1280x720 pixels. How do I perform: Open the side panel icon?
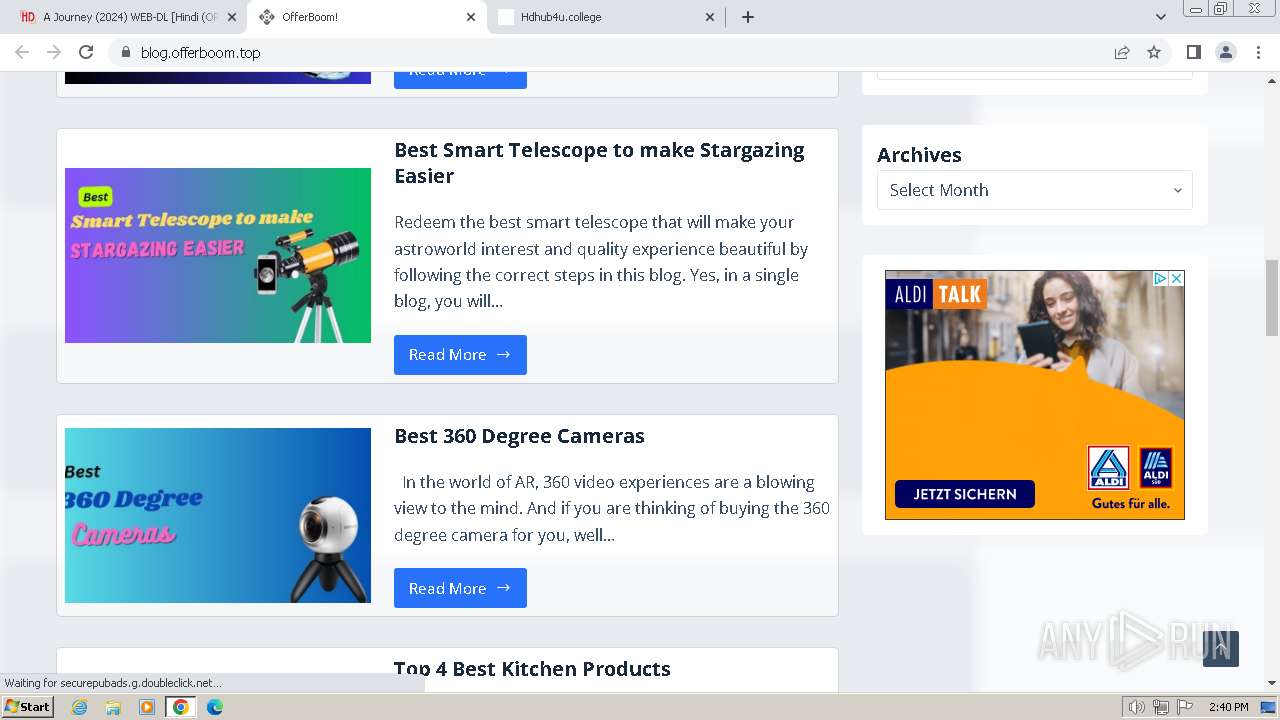click(x=1193, y=52)
